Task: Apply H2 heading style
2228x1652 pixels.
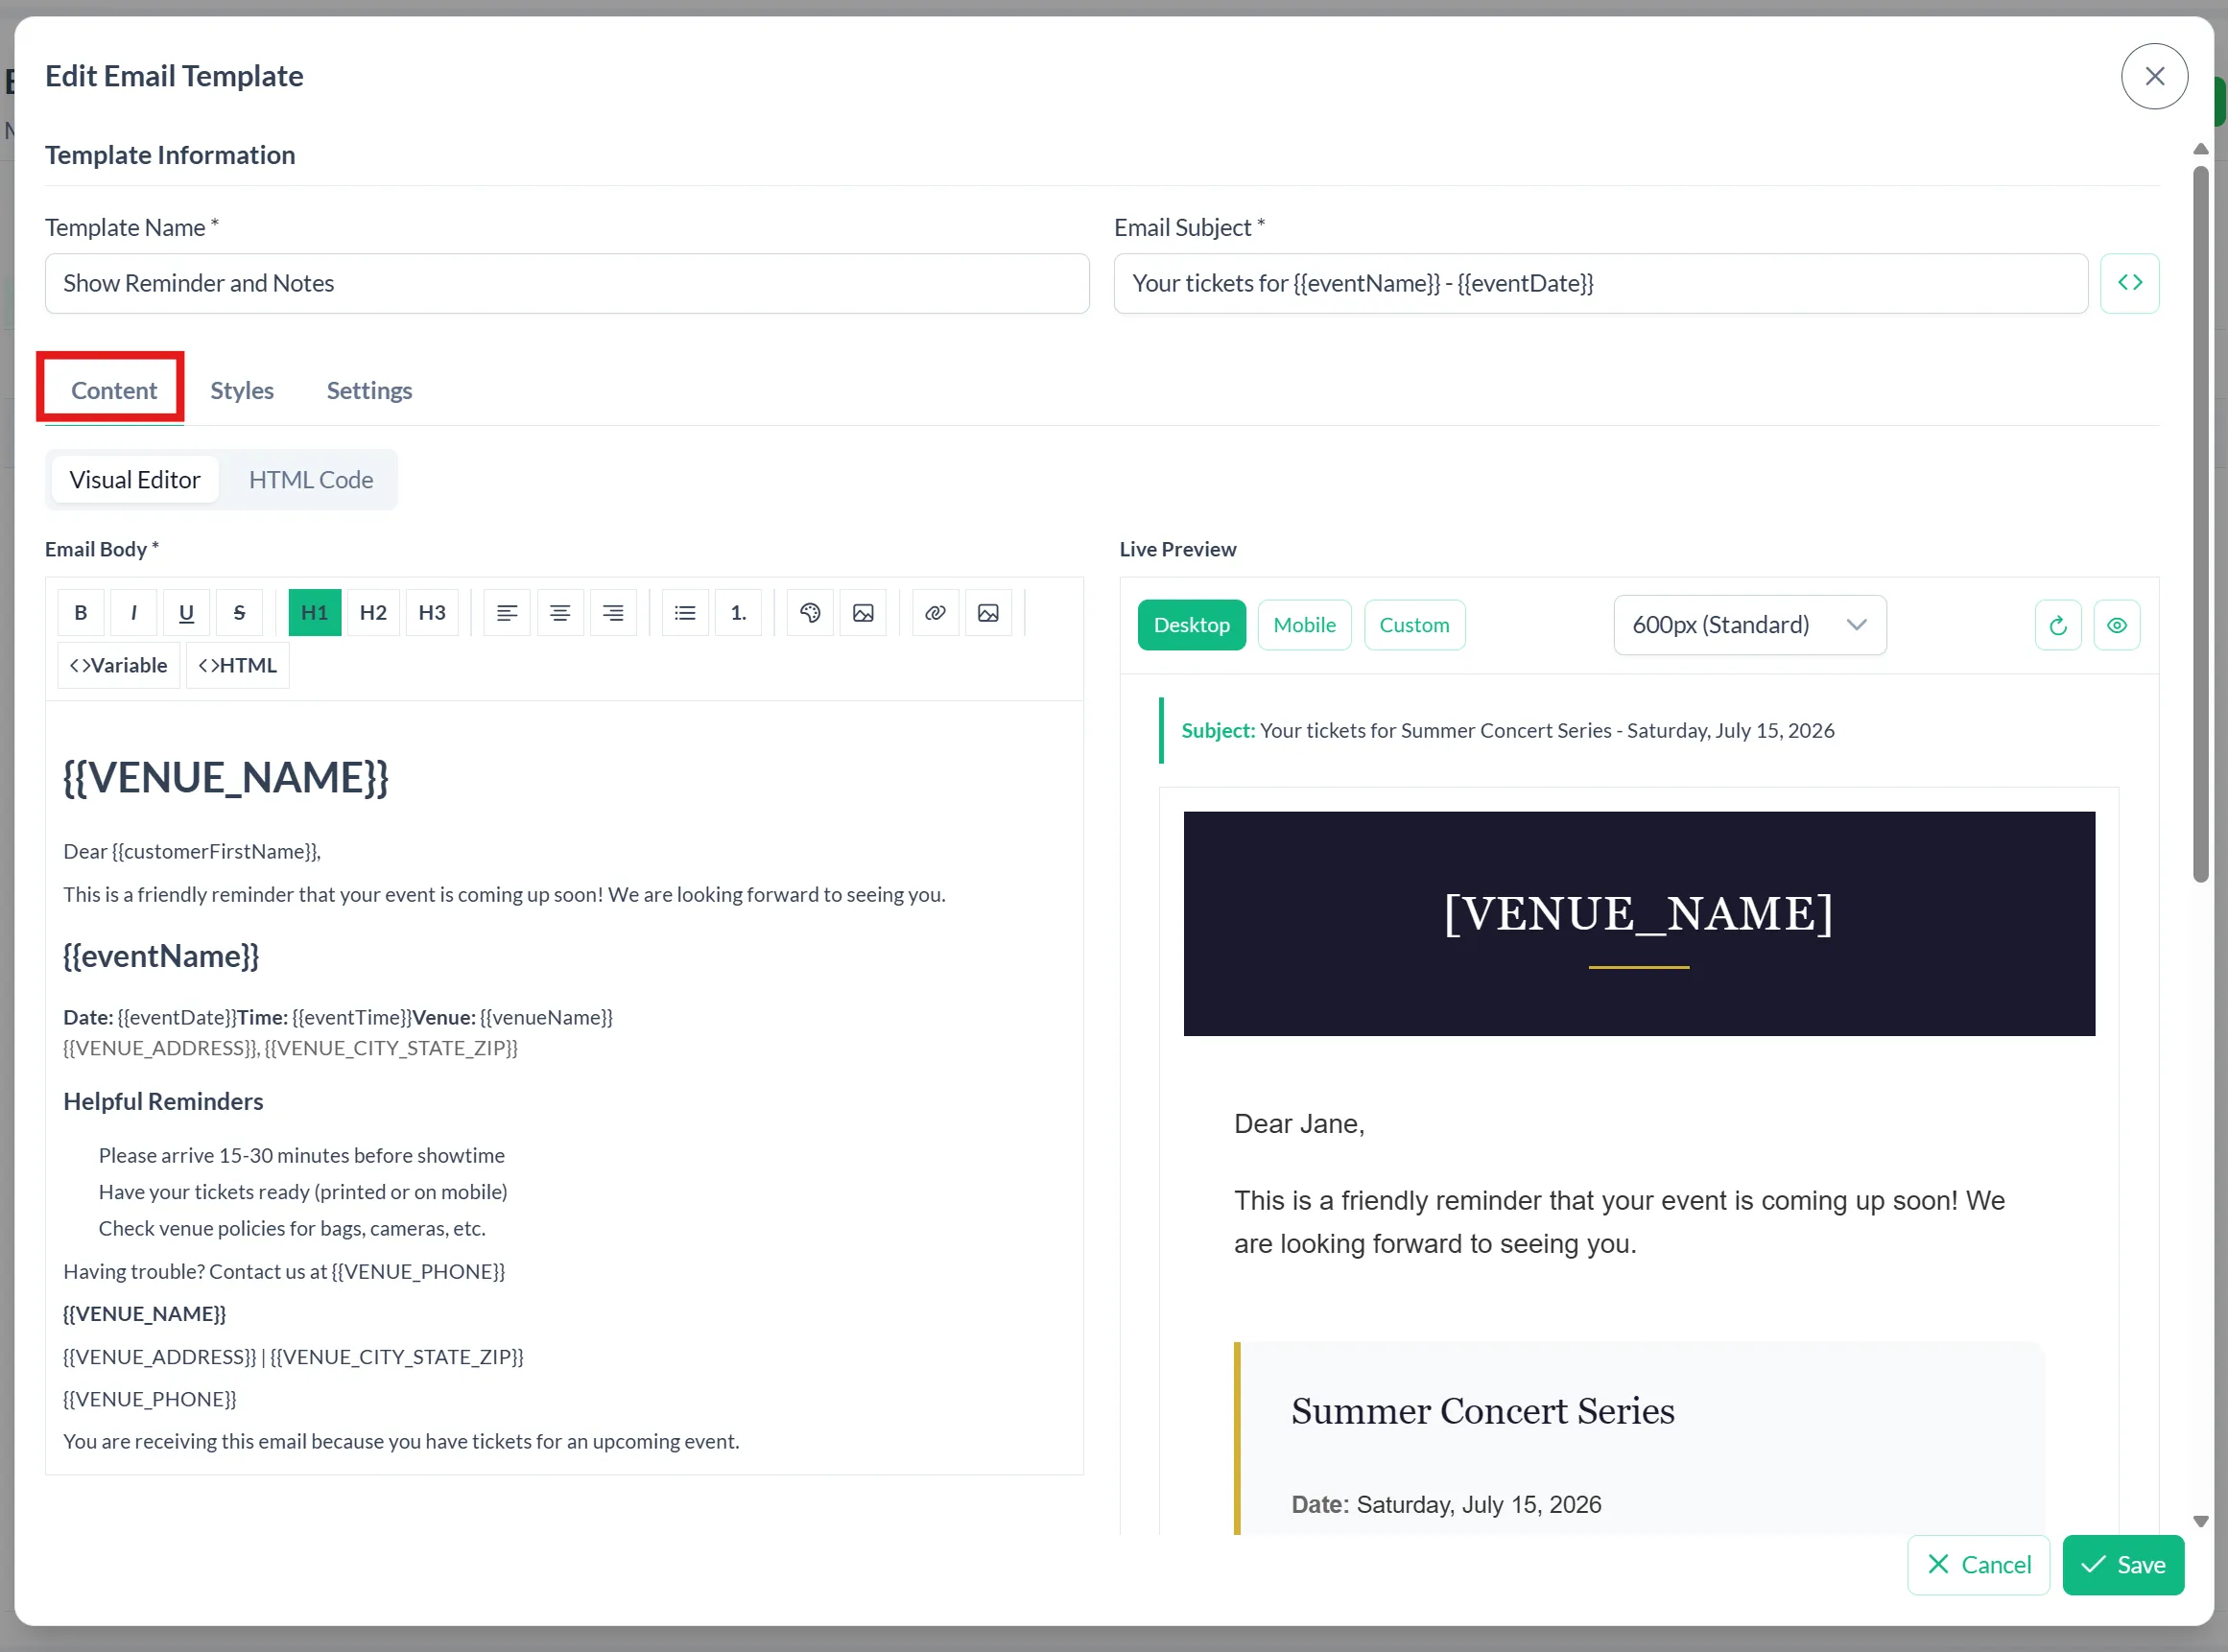Action: (x=373, y=613)
